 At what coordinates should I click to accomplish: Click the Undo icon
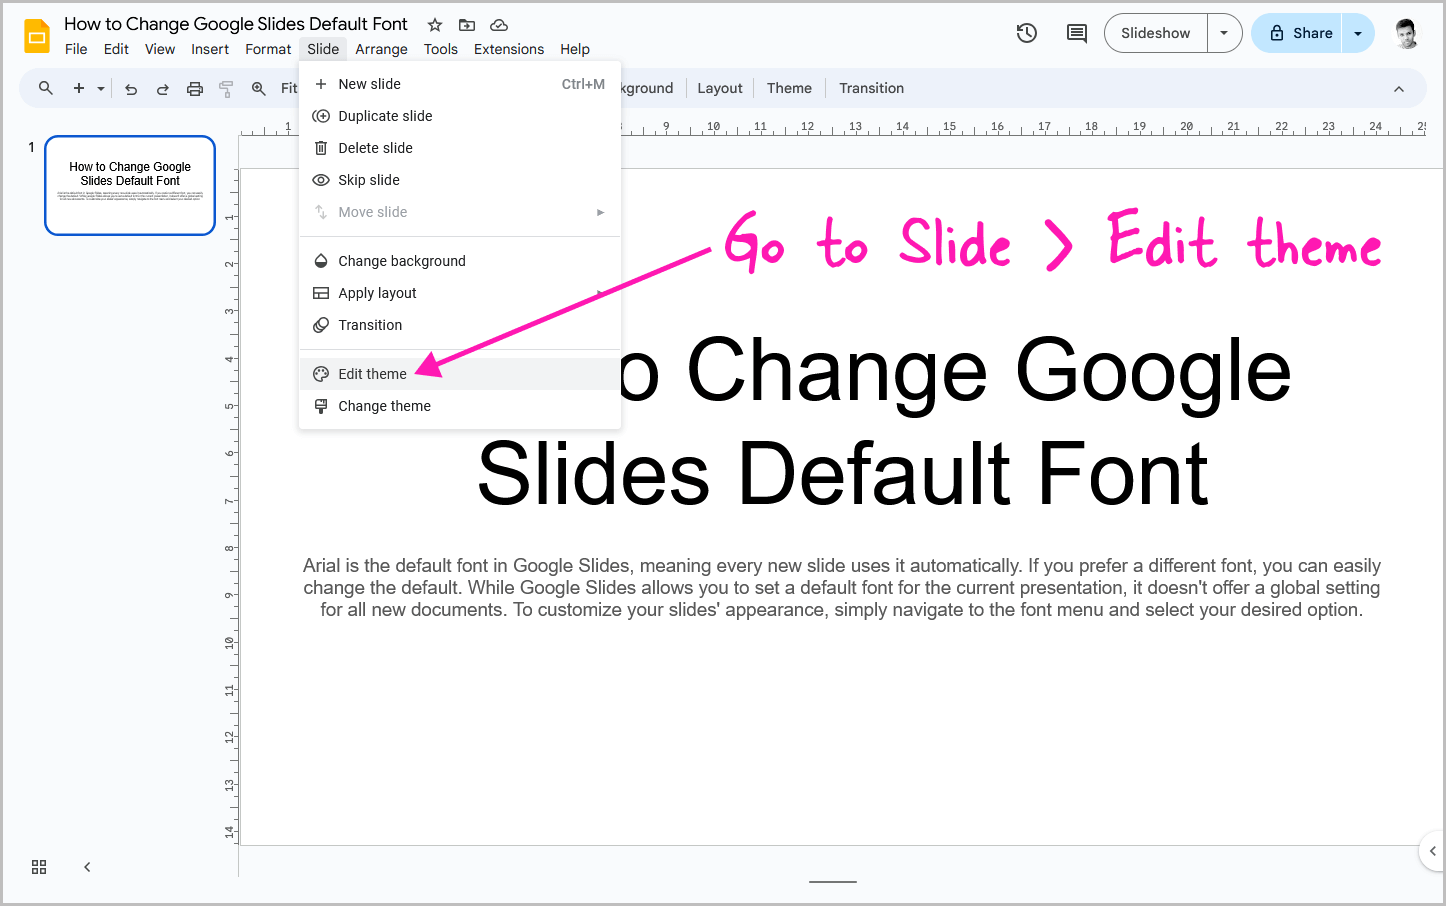pos(131,89)
